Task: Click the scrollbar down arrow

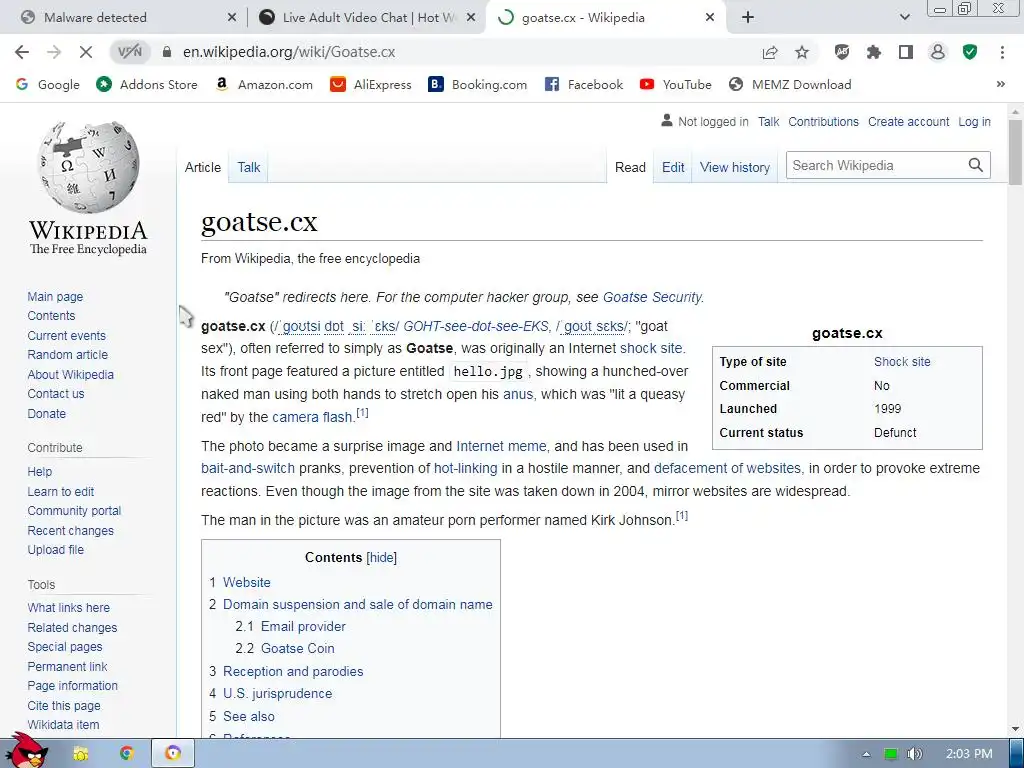Action: [x=1015, y=729]
